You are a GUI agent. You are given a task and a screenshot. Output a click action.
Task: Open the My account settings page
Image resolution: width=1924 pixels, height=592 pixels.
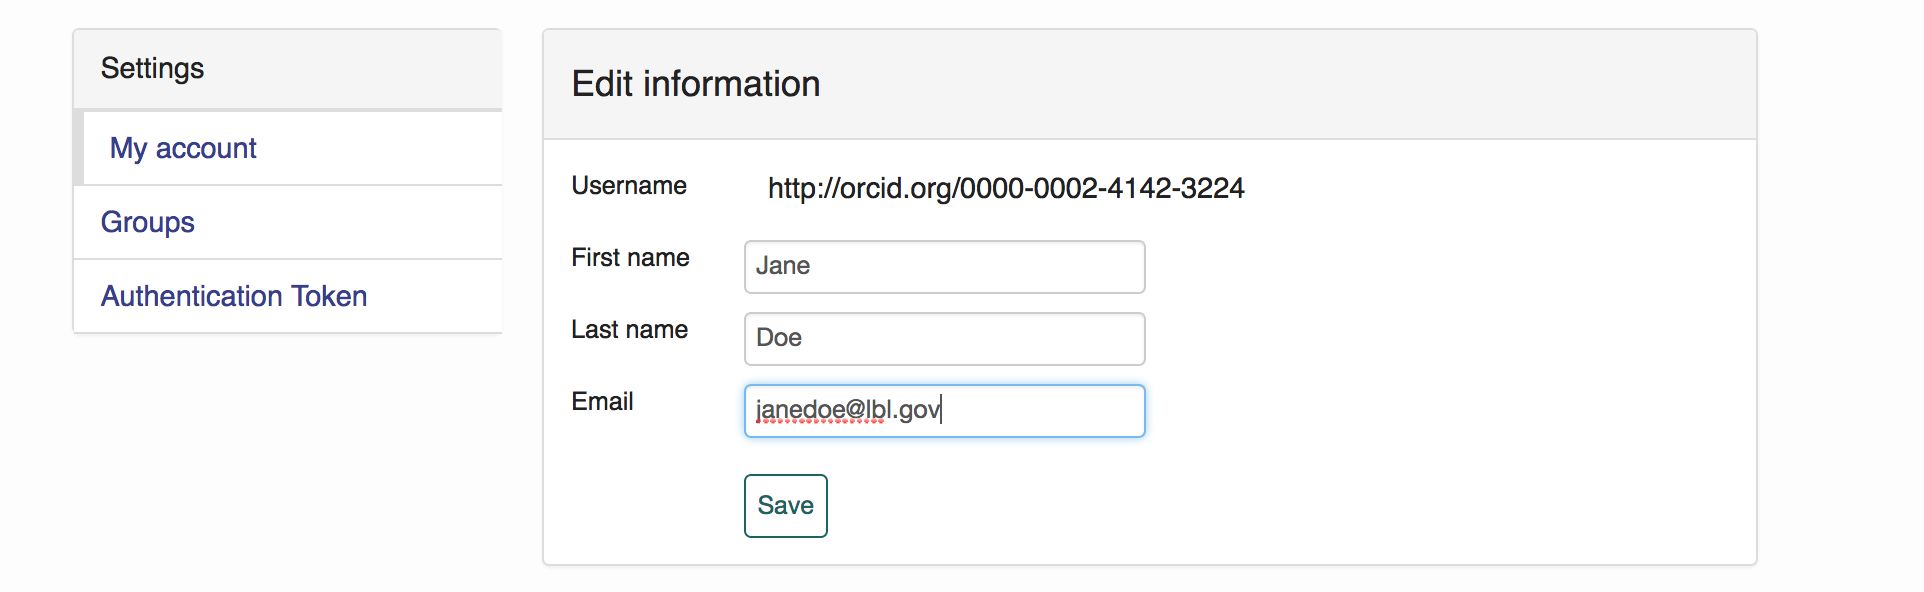coord(183,148)
